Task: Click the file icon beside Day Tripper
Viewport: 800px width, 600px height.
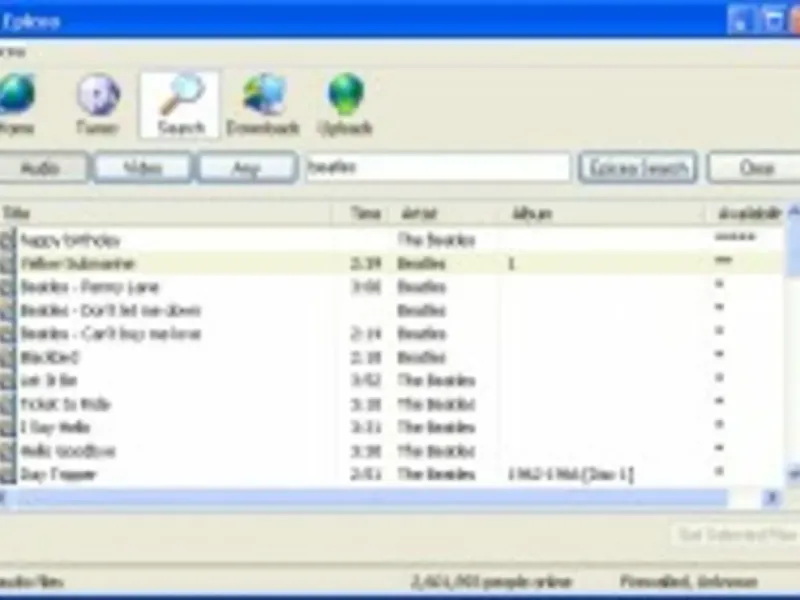Action: tap(8, 474)
